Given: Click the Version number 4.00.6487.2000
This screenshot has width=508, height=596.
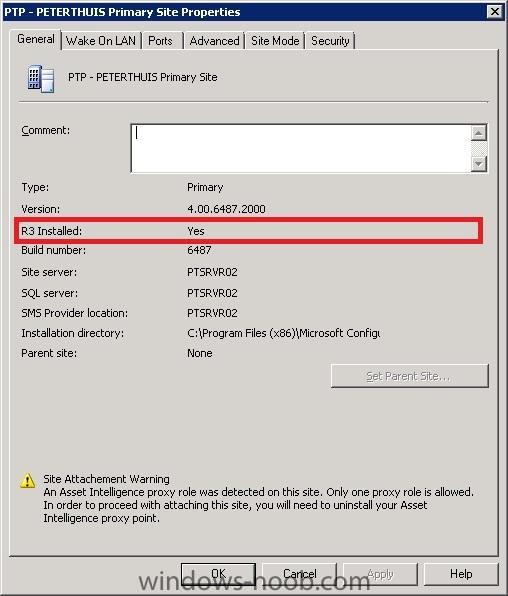Looking at the screenshot, I should click(226, 209).
